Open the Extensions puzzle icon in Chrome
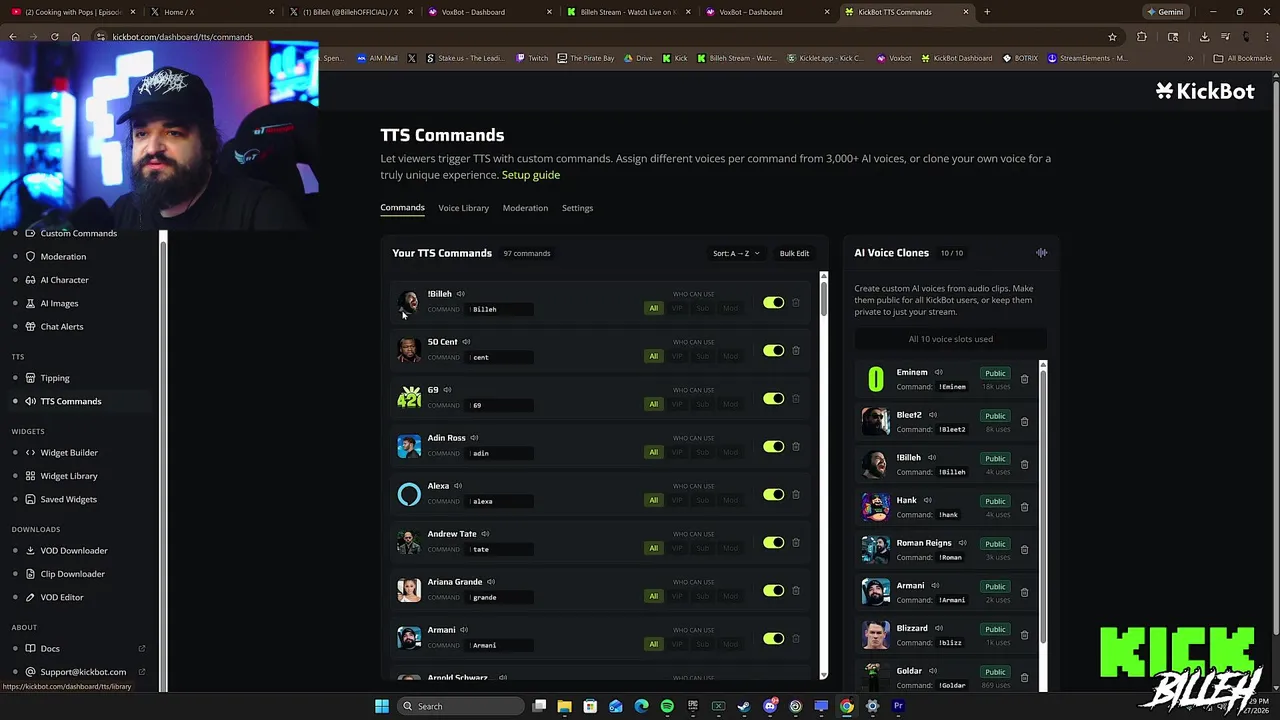1280x720 pixels. [1142, 37]
